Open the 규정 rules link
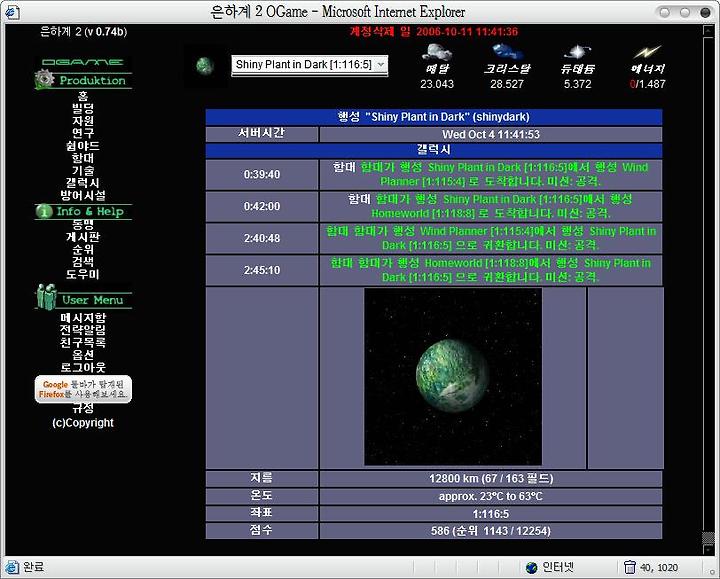This screenshot has width=720, height=579. pos(83,408)
